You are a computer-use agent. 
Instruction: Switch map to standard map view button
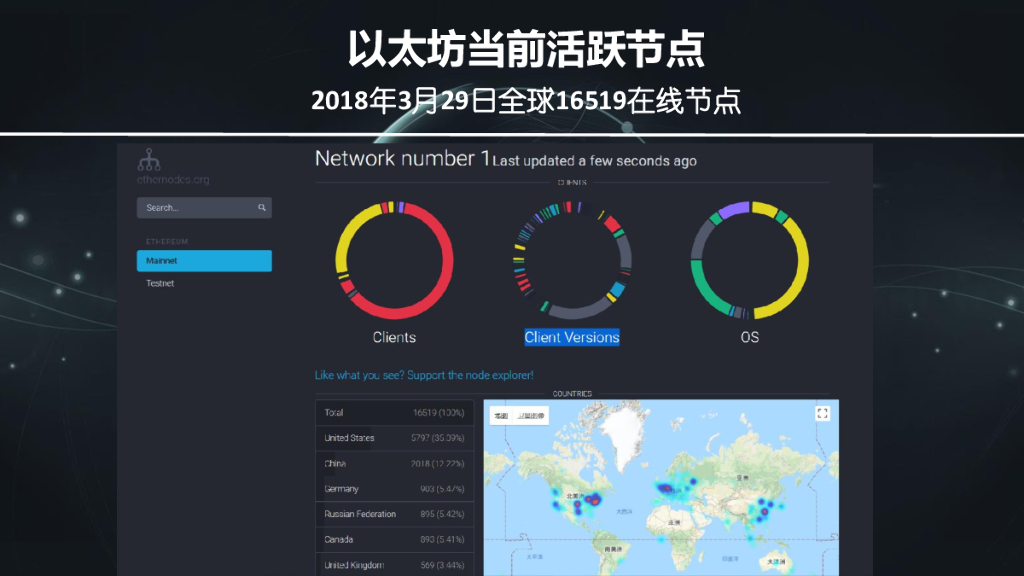click(x=501, y=415)
